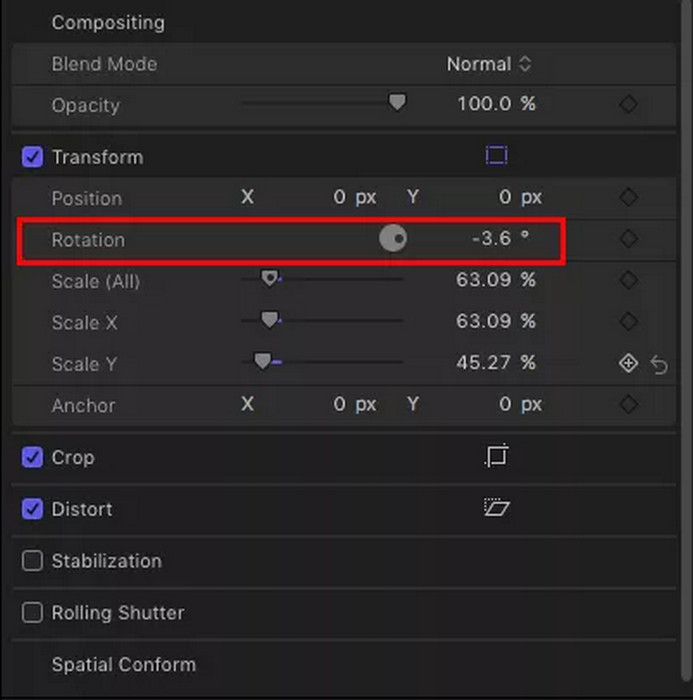Click the Transform onscreen controls icon

click(497, 156)
